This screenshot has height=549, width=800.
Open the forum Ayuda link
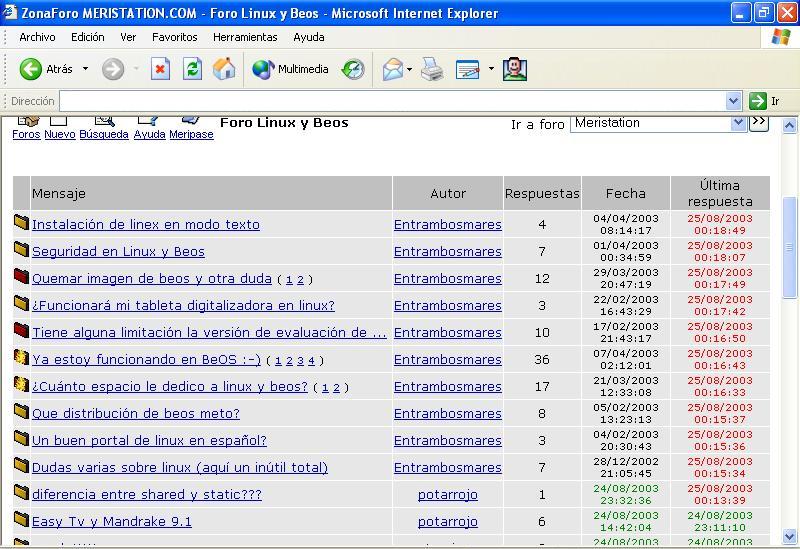pyautogui.click(x=149, y=134)
